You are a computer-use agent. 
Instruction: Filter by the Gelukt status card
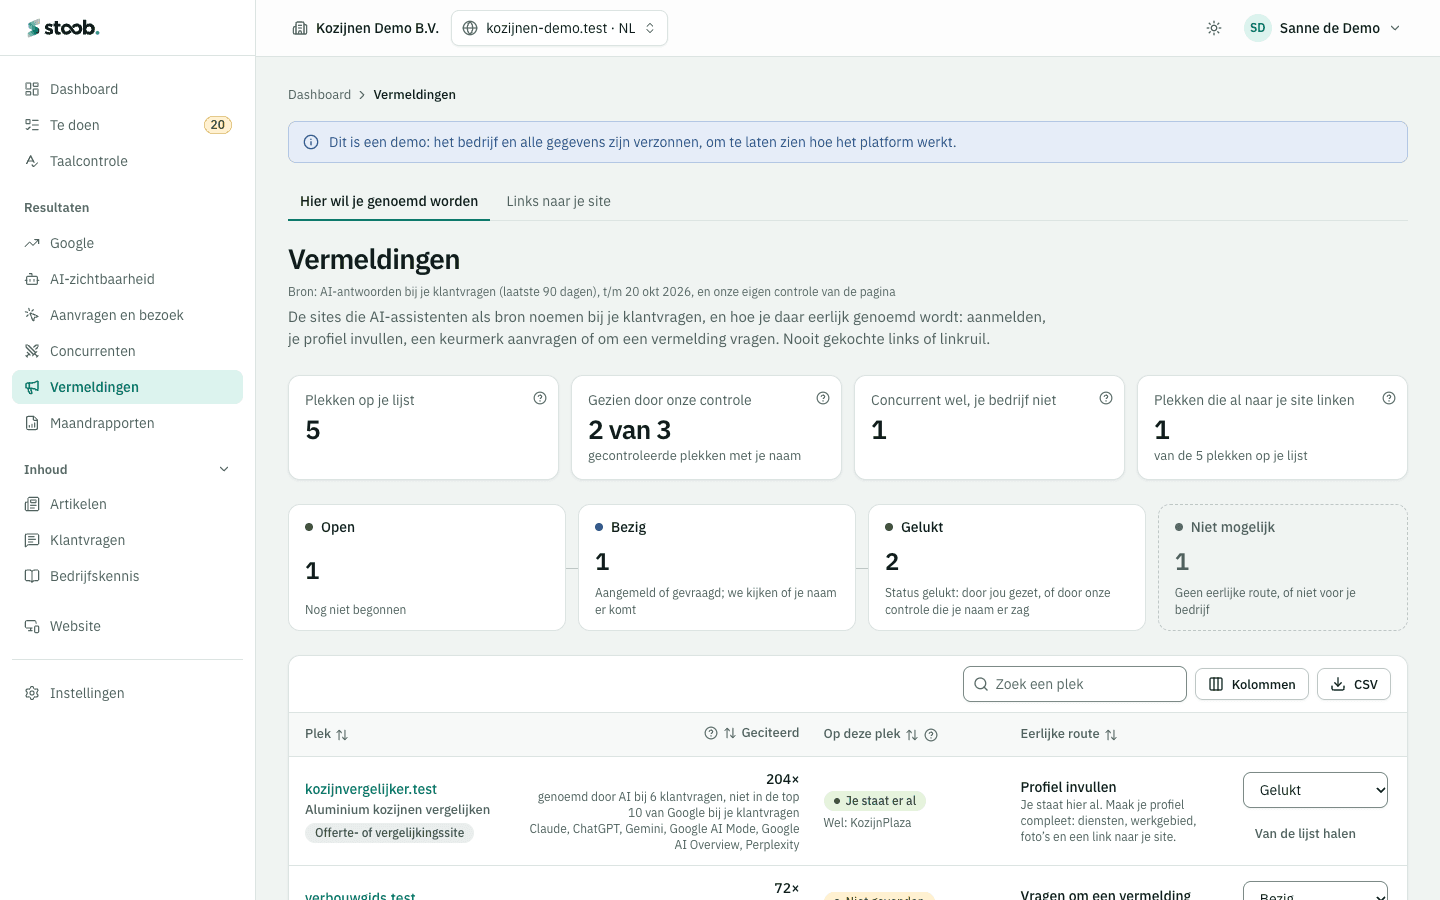(x=1007, y=567)
